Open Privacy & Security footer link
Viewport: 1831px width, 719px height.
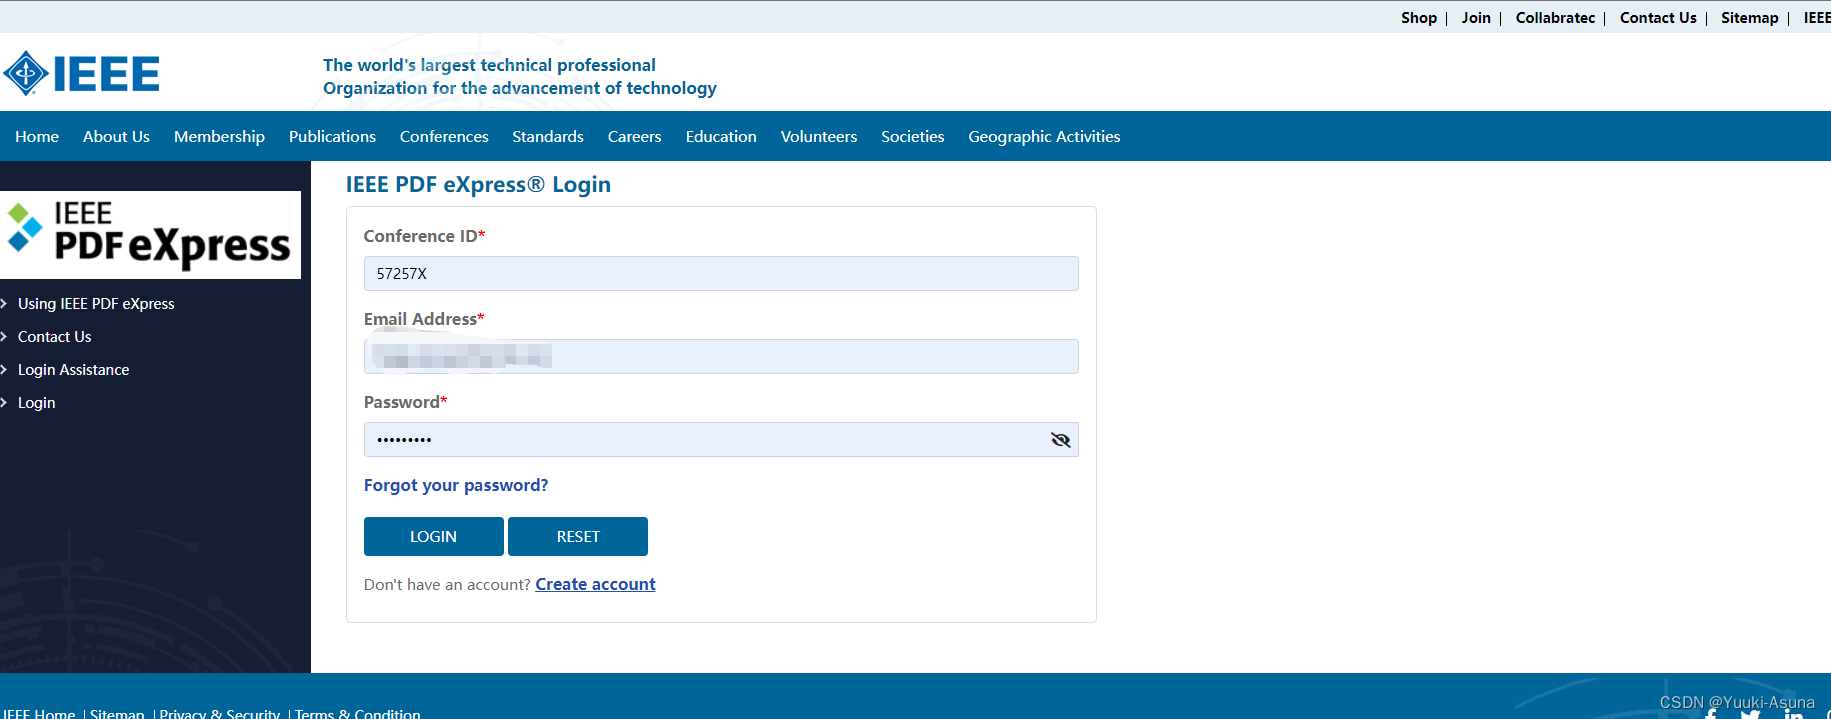point(220,713)
